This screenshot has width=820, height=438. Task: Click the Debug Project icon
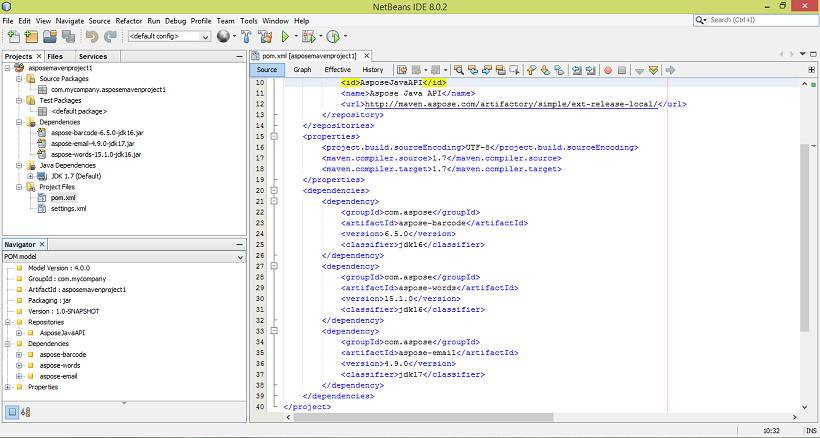(x=309, y=36)
